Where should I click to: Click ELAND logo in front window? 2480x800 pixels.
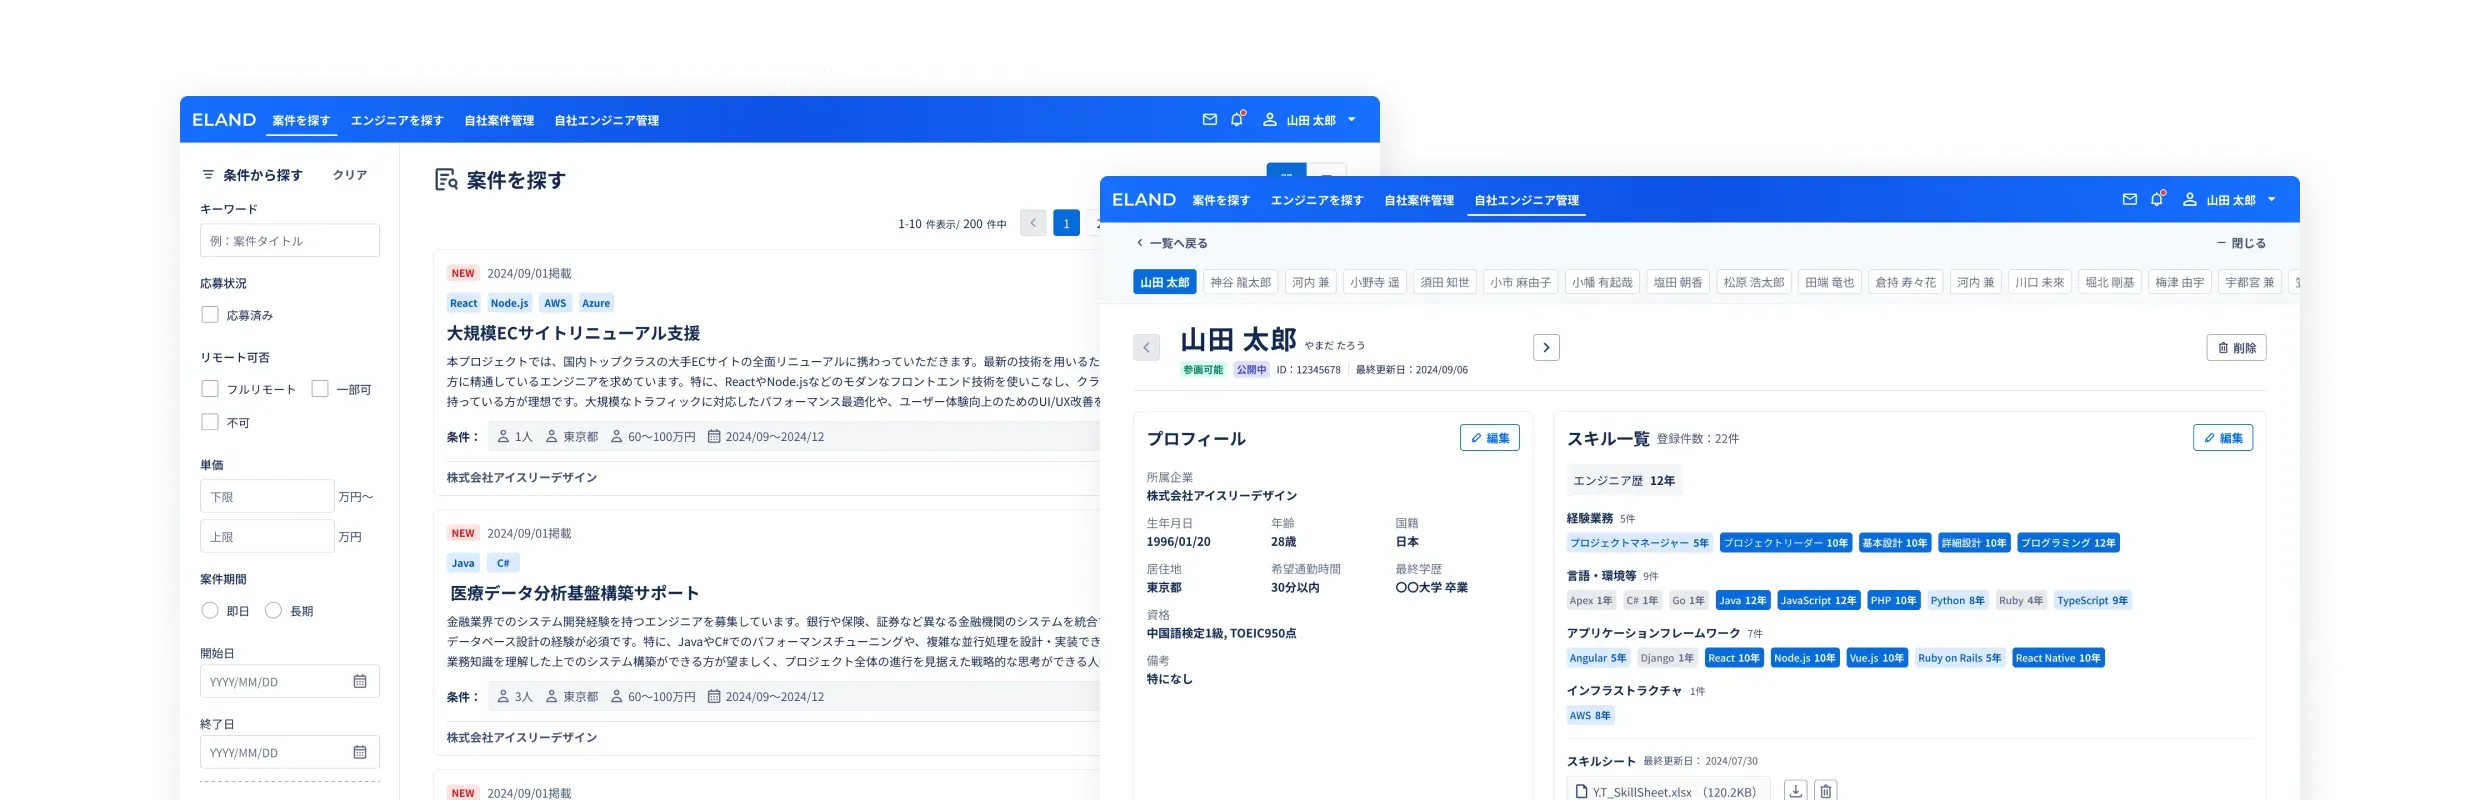coord(1144,199)
